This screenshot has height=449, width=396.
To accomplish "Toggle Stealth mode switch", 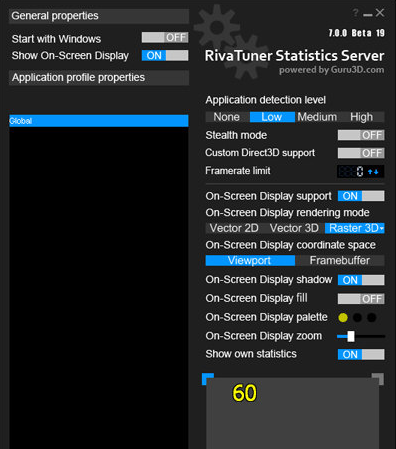I will click(x=361, y=135).
